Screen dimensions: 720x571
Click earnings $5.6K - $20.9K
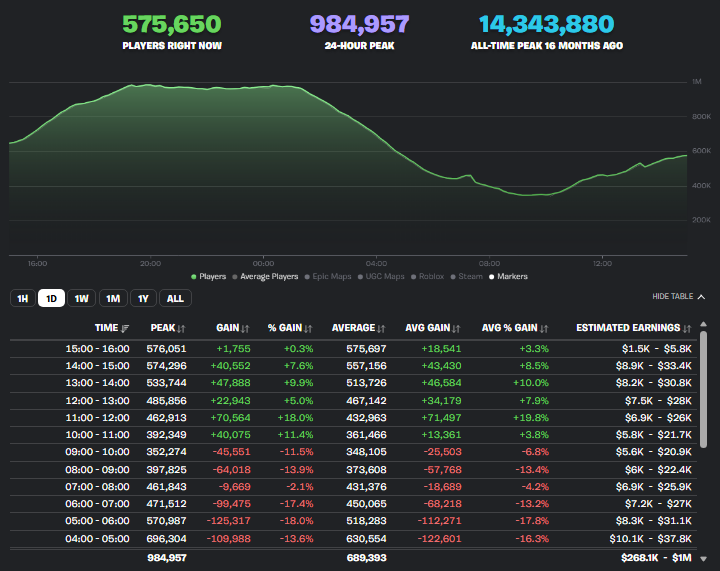654,452
